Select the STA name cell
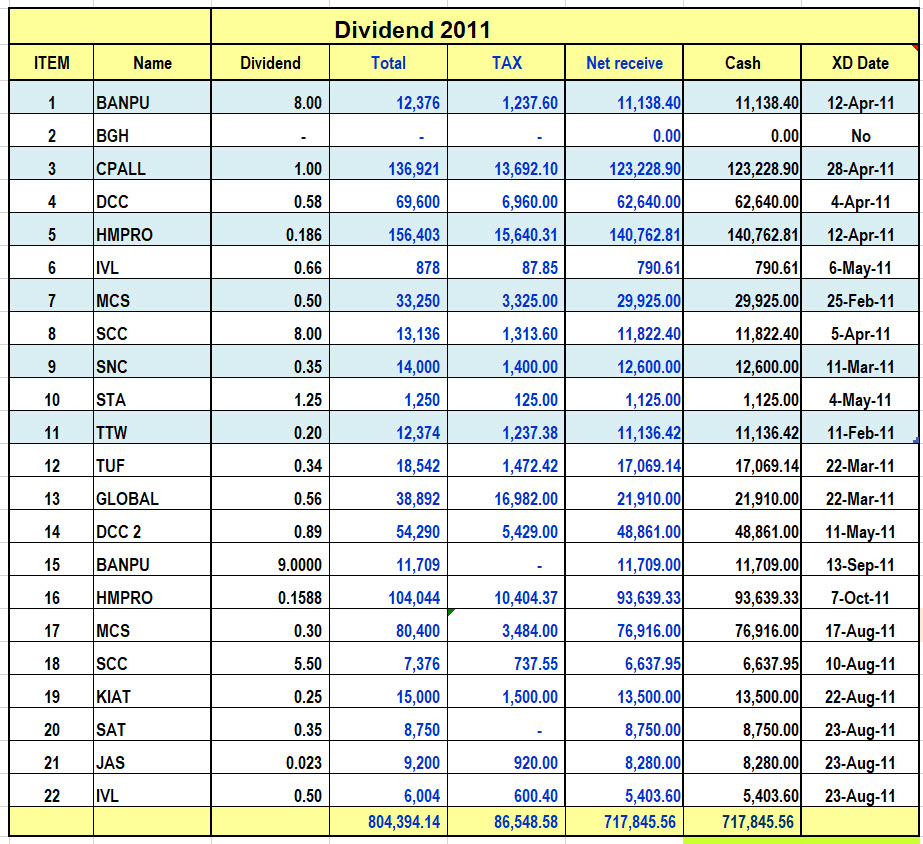The image size is (923, 844). [x=152, y=394]
